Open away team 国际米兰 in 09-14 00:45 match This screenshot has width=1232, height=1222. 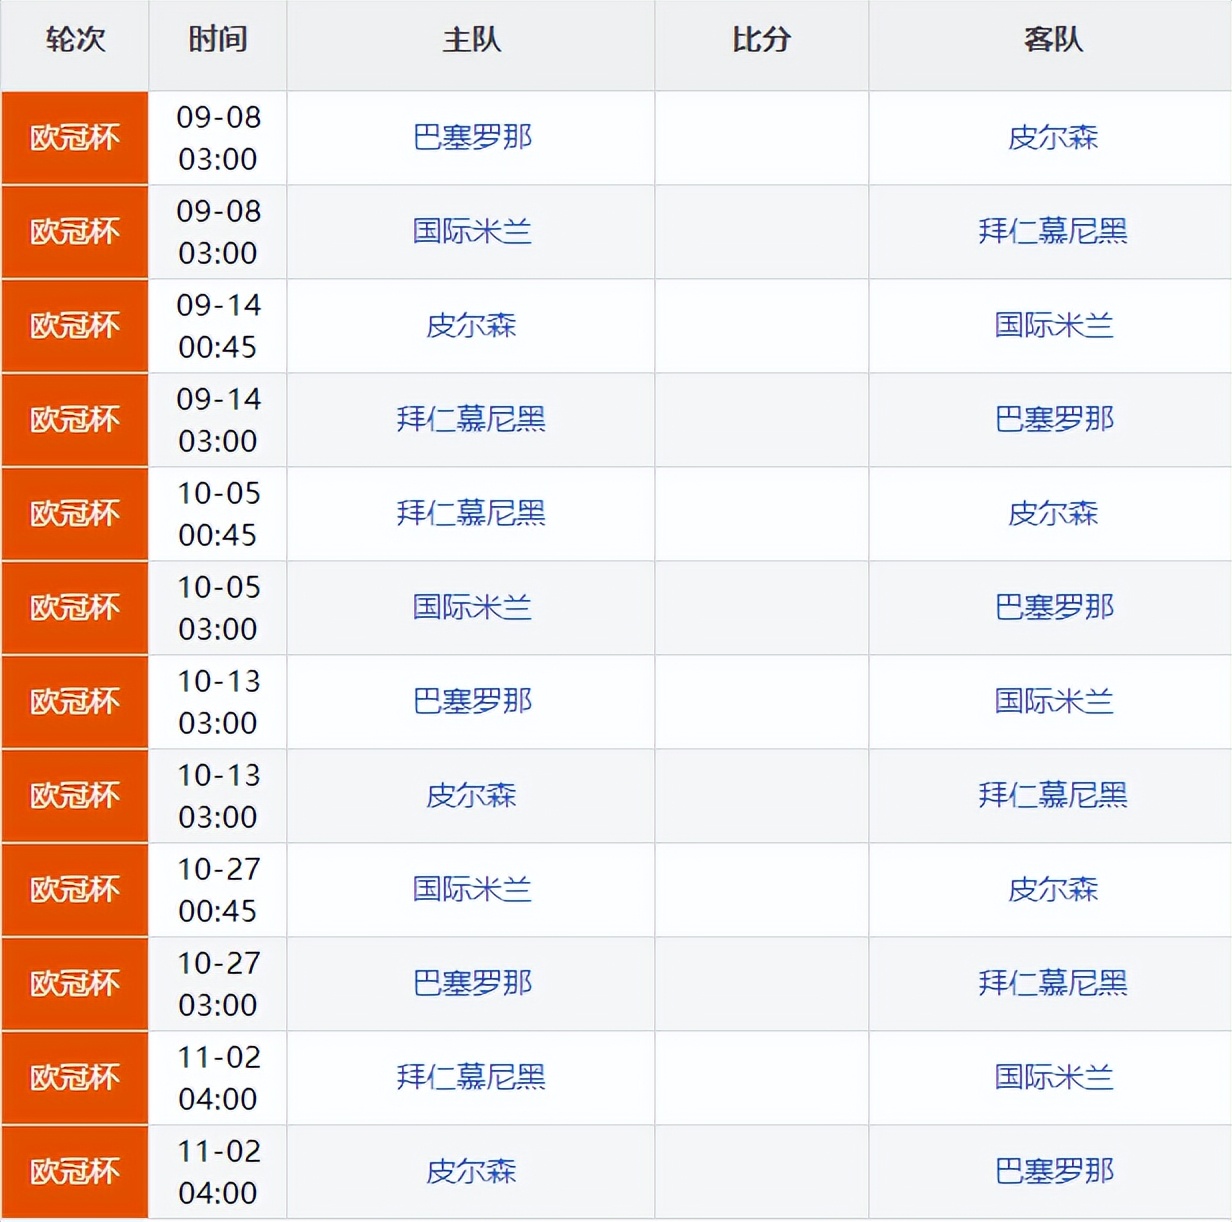1053,325
